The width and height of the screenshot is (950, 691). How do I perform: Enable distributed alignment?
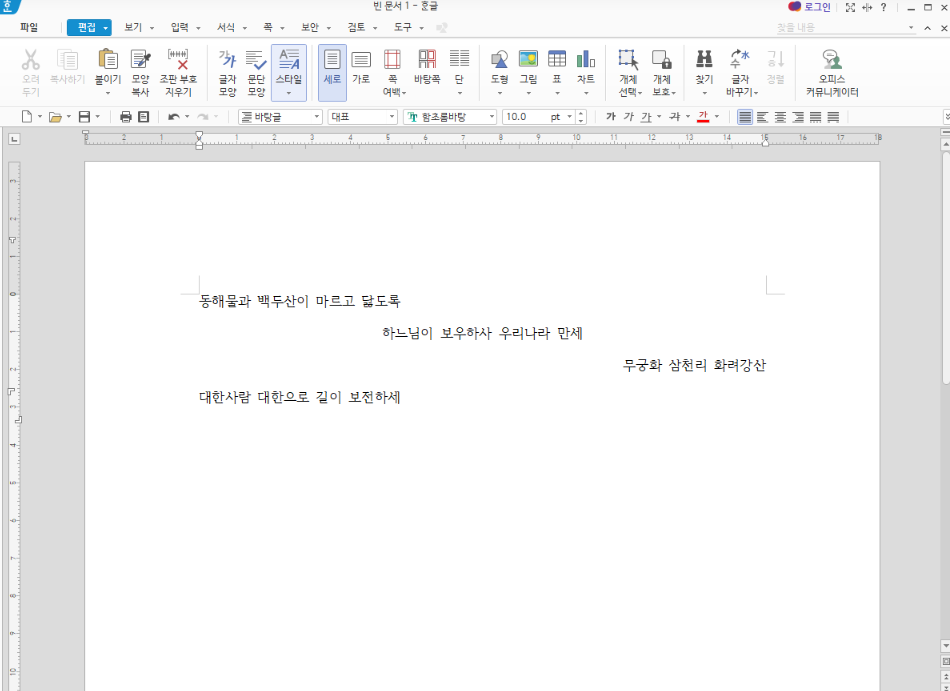tap(815, 117)
